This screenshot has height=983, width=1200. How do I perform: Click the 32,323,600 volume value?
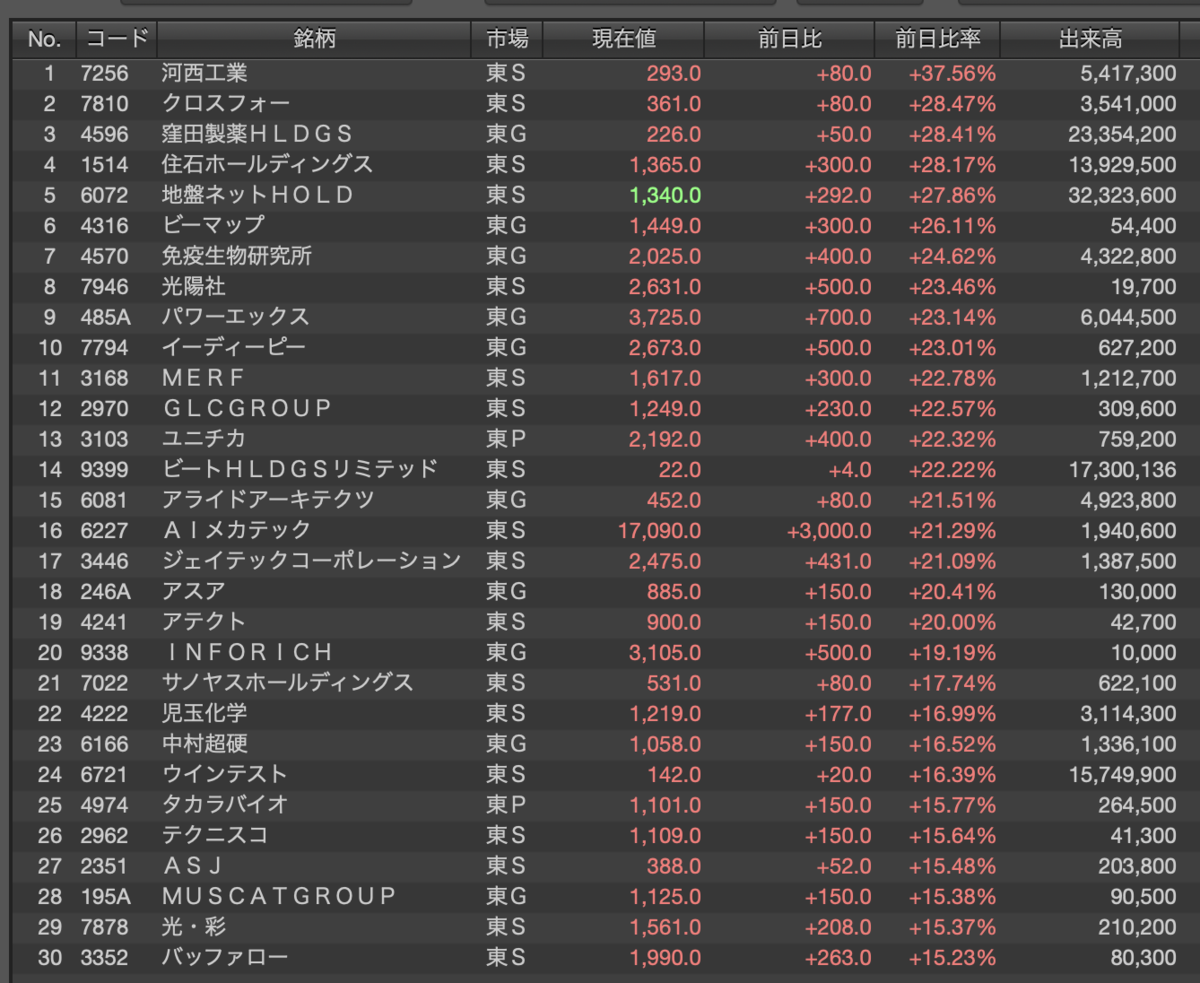[1122, 196]
